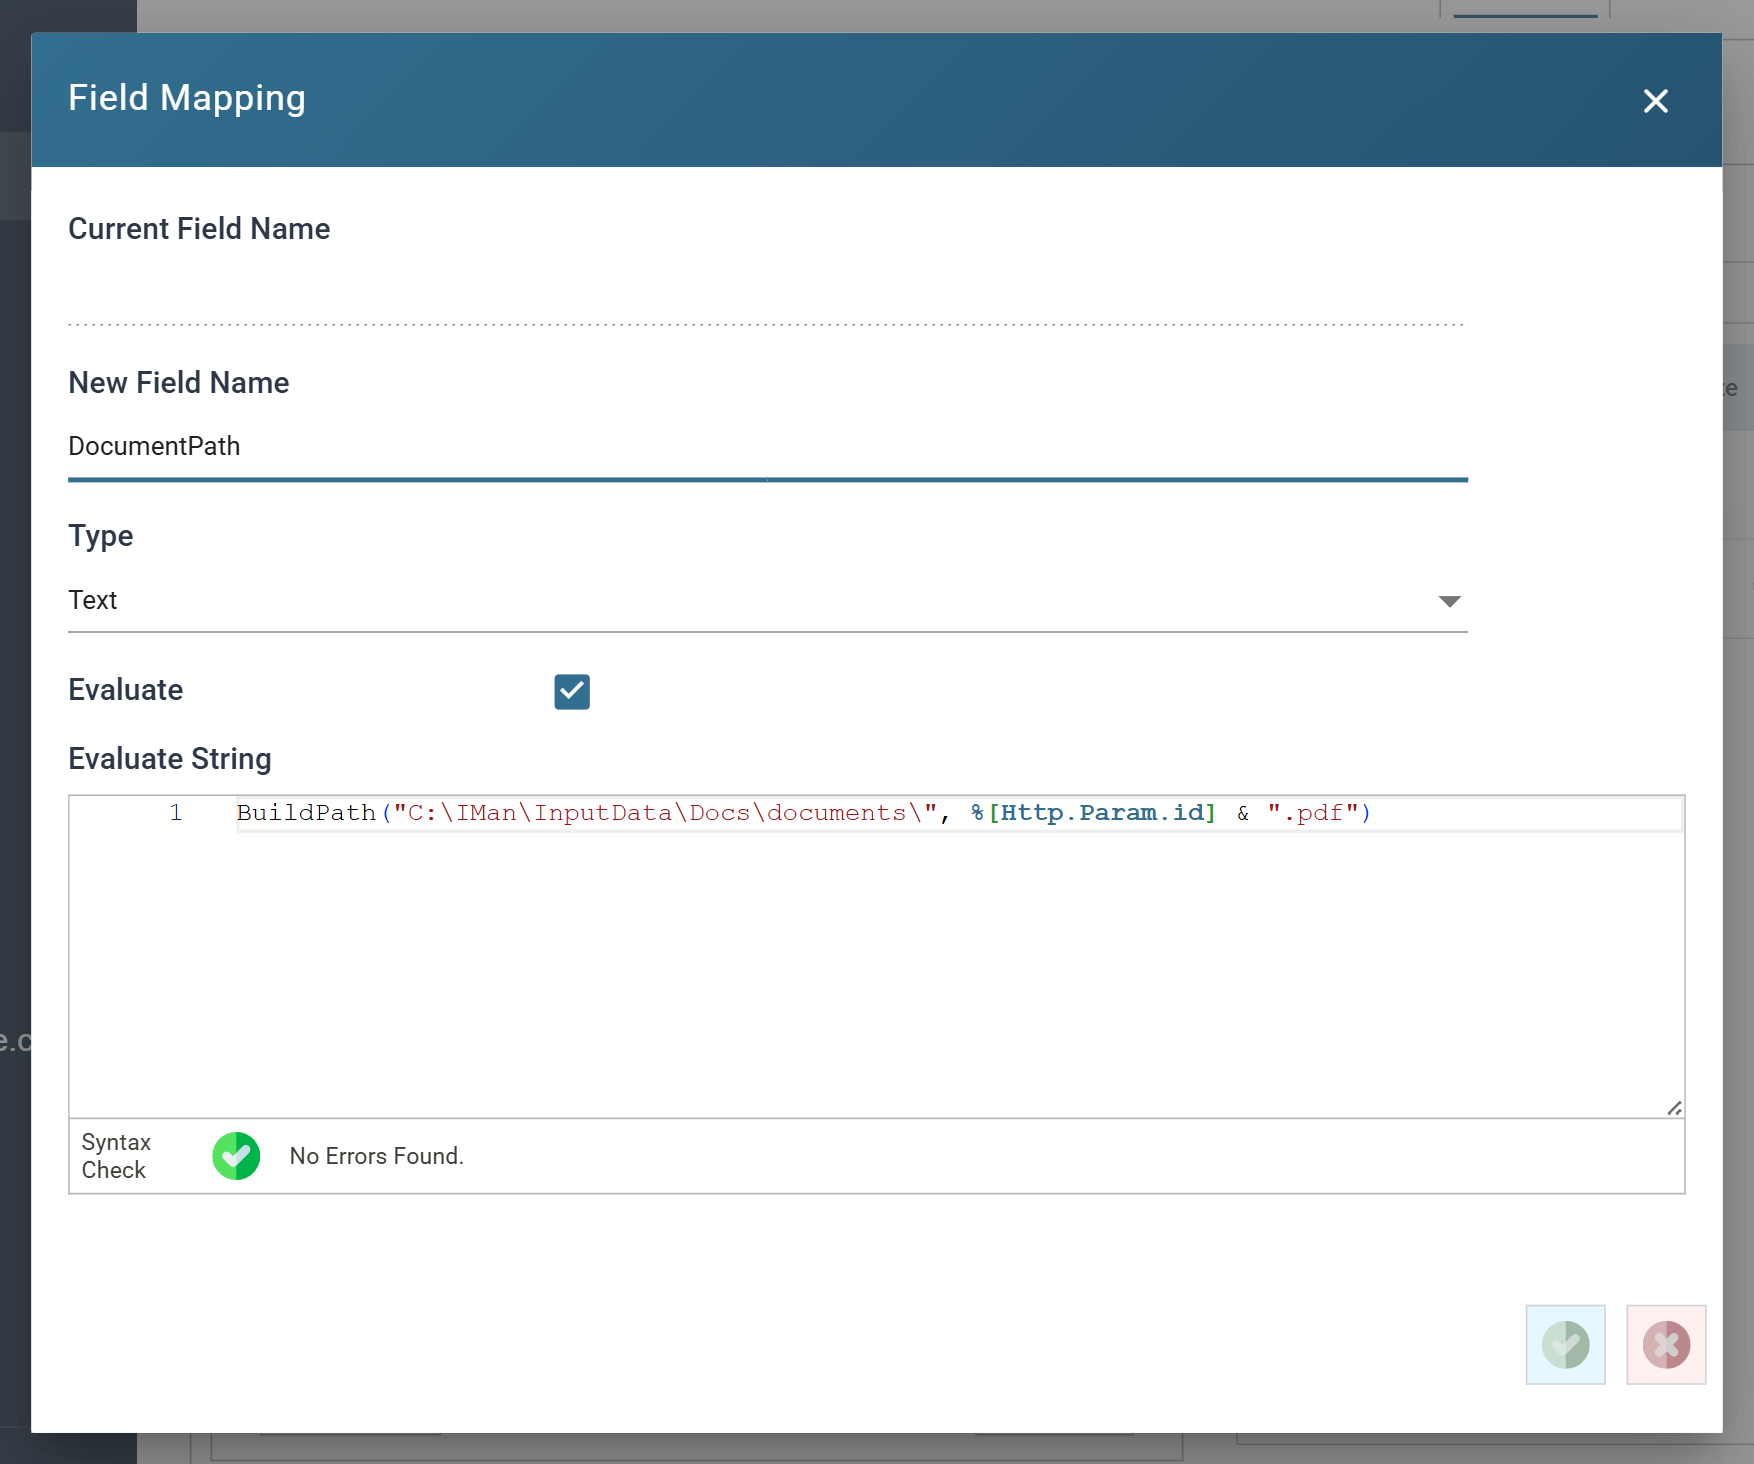Screen dimensions: 1754x1464
Task: Click inside the Evaluate String code editor
Action: coord(876,956)
